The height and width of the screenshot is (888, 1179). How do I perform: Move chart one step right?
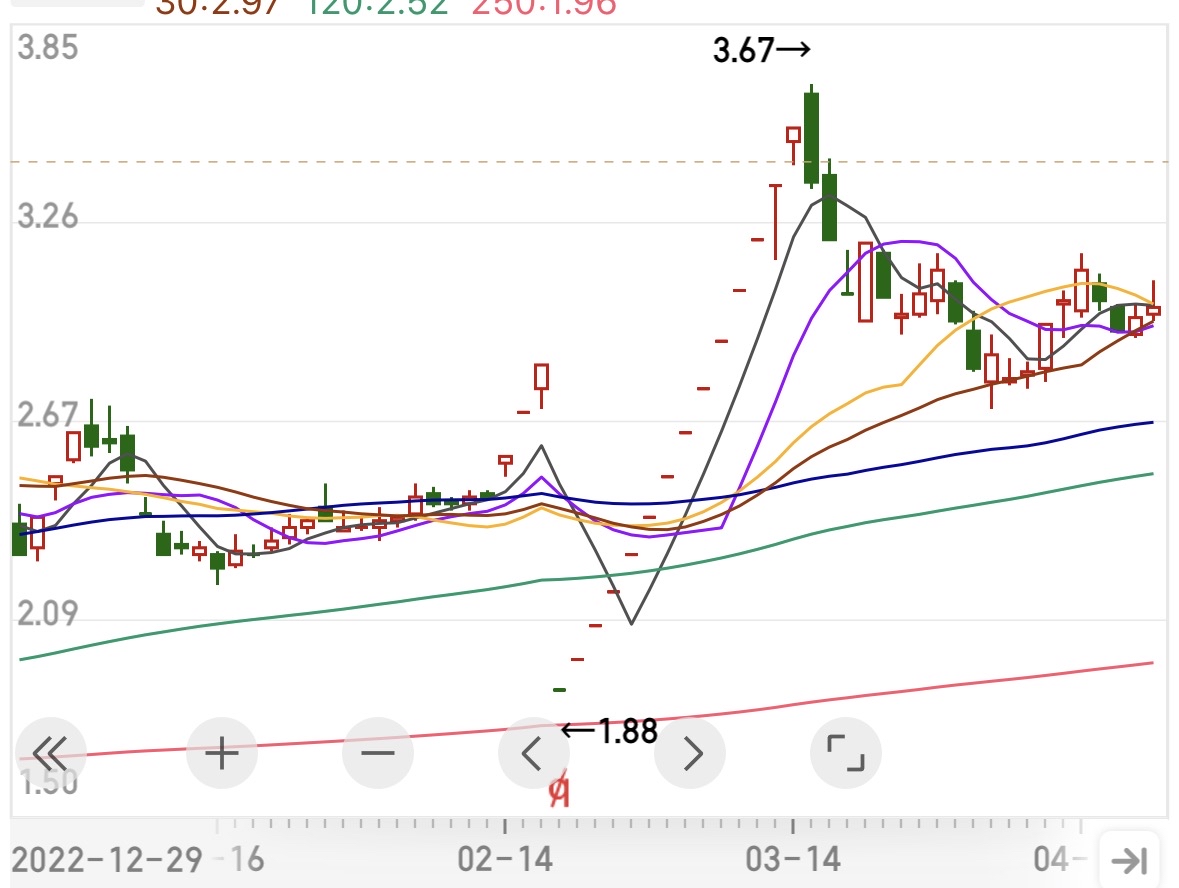tap(690, 753)
